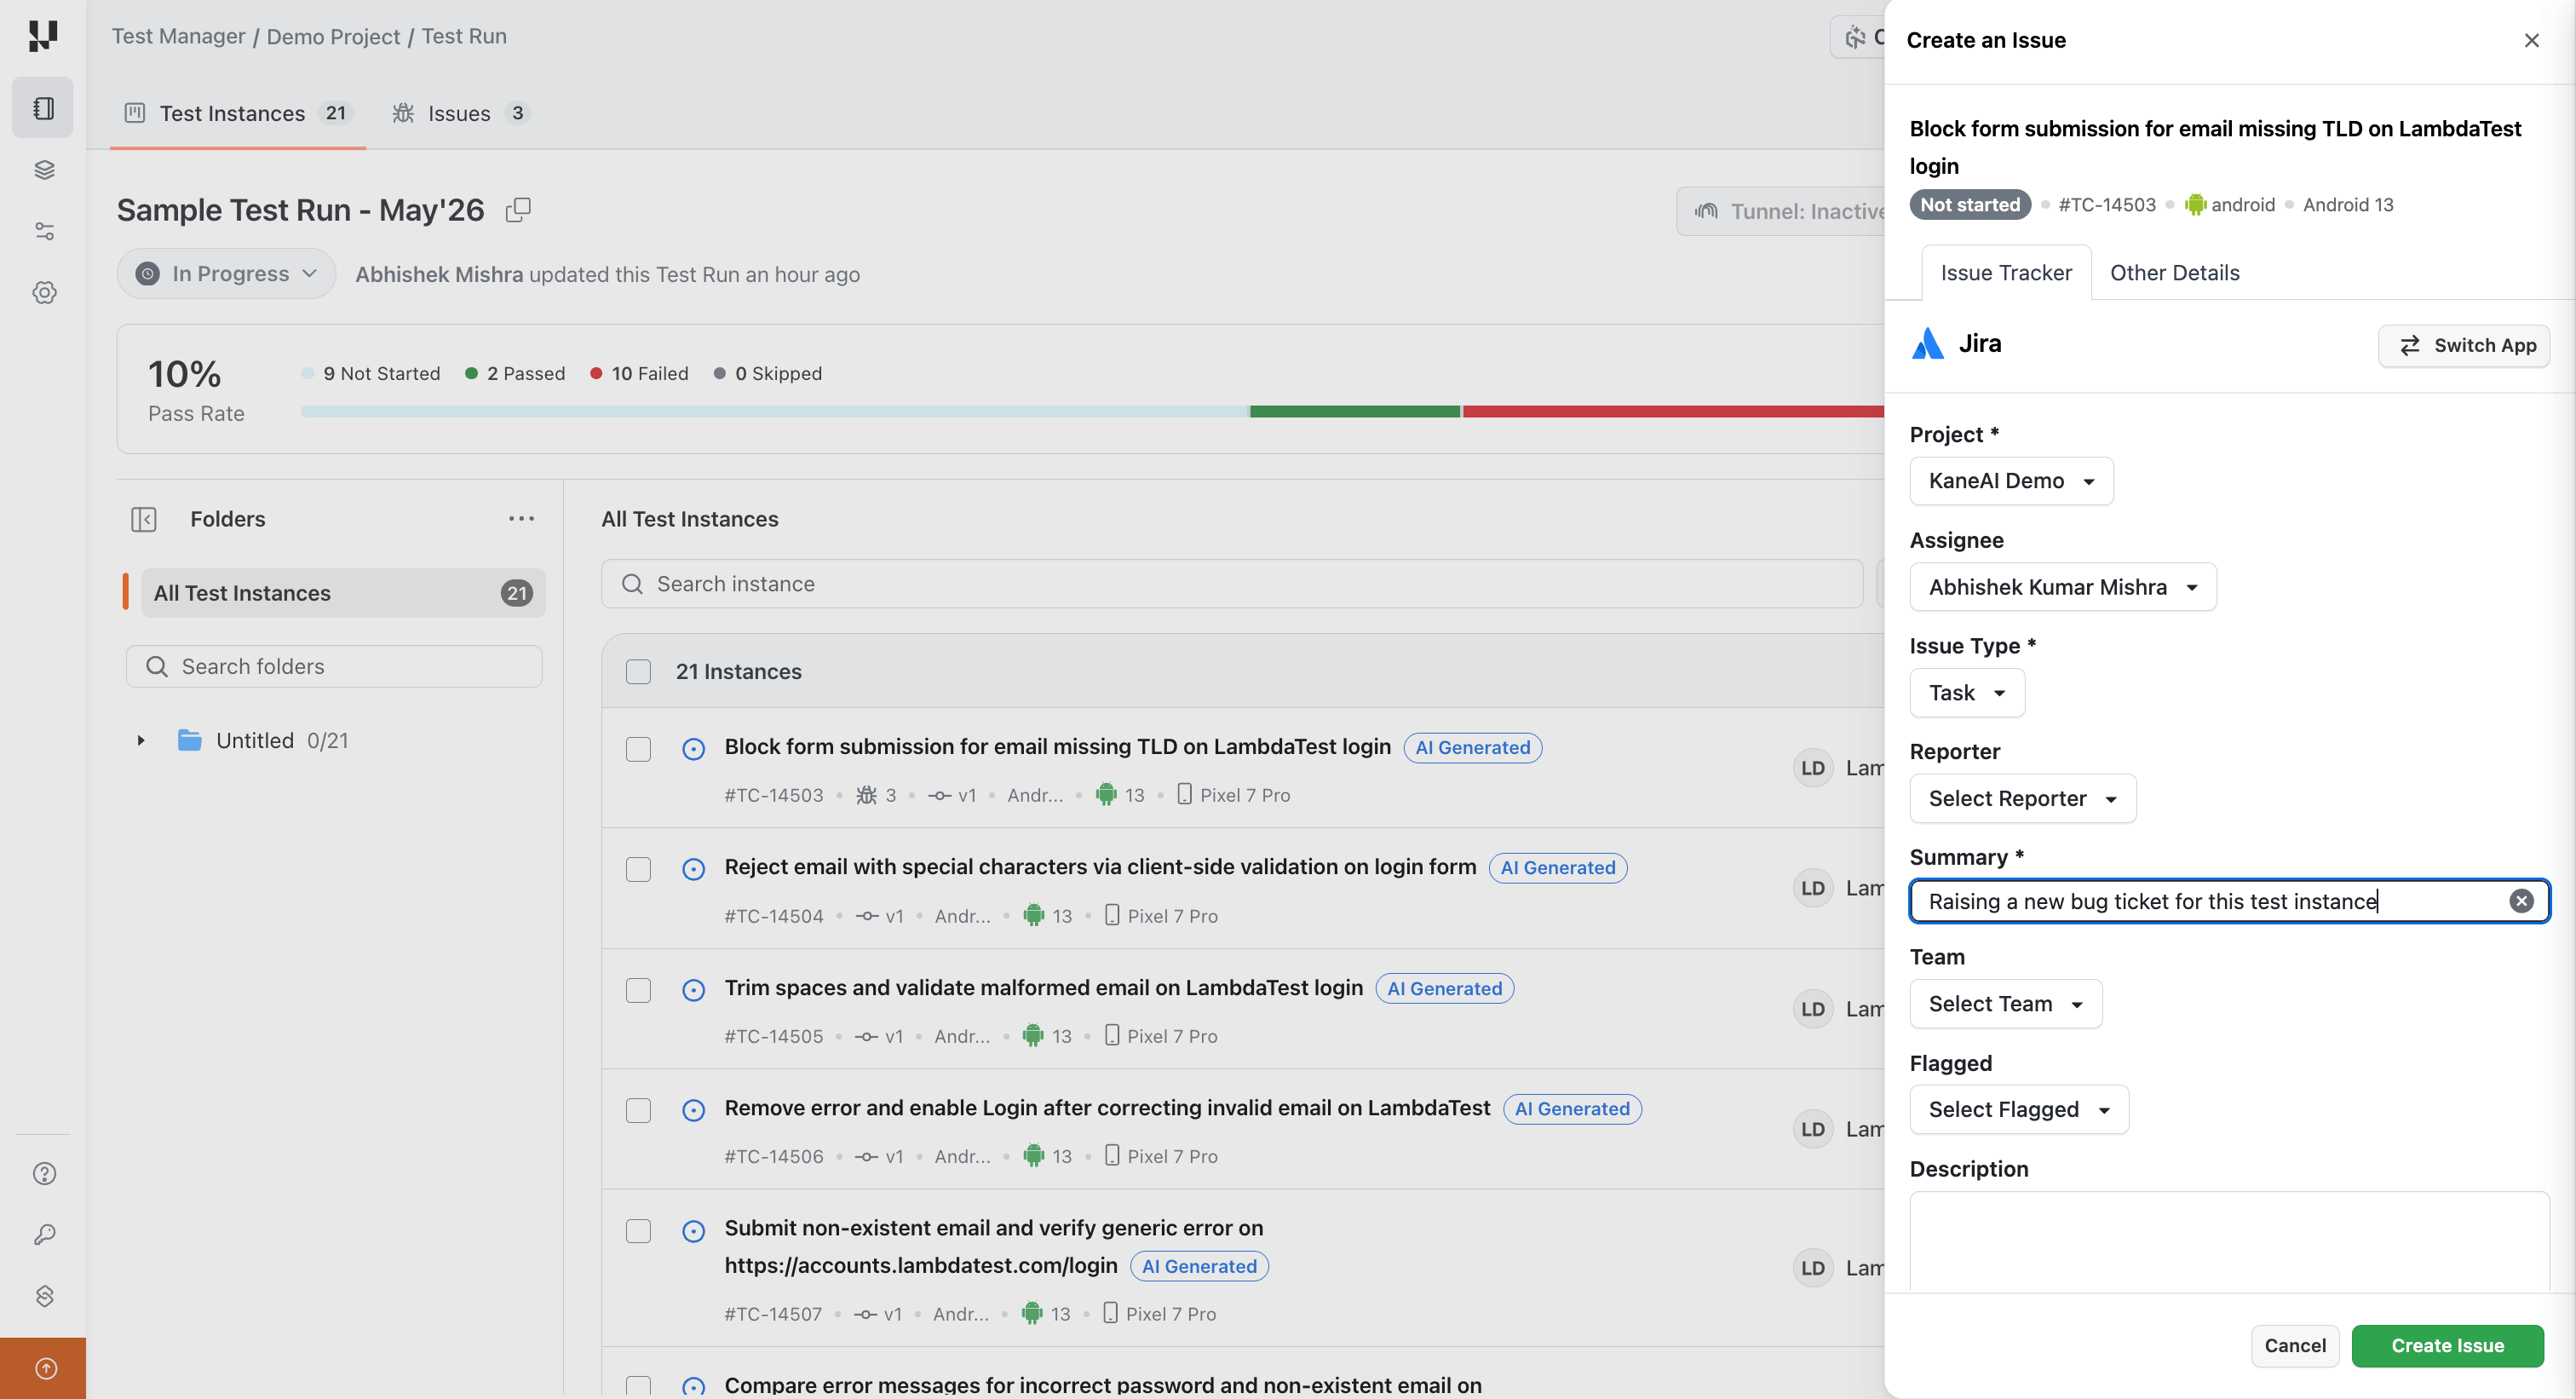Click the Tunnel Inactive icon
The width and height of the screenshot is (2576, 1399).
click(1706, 212)
